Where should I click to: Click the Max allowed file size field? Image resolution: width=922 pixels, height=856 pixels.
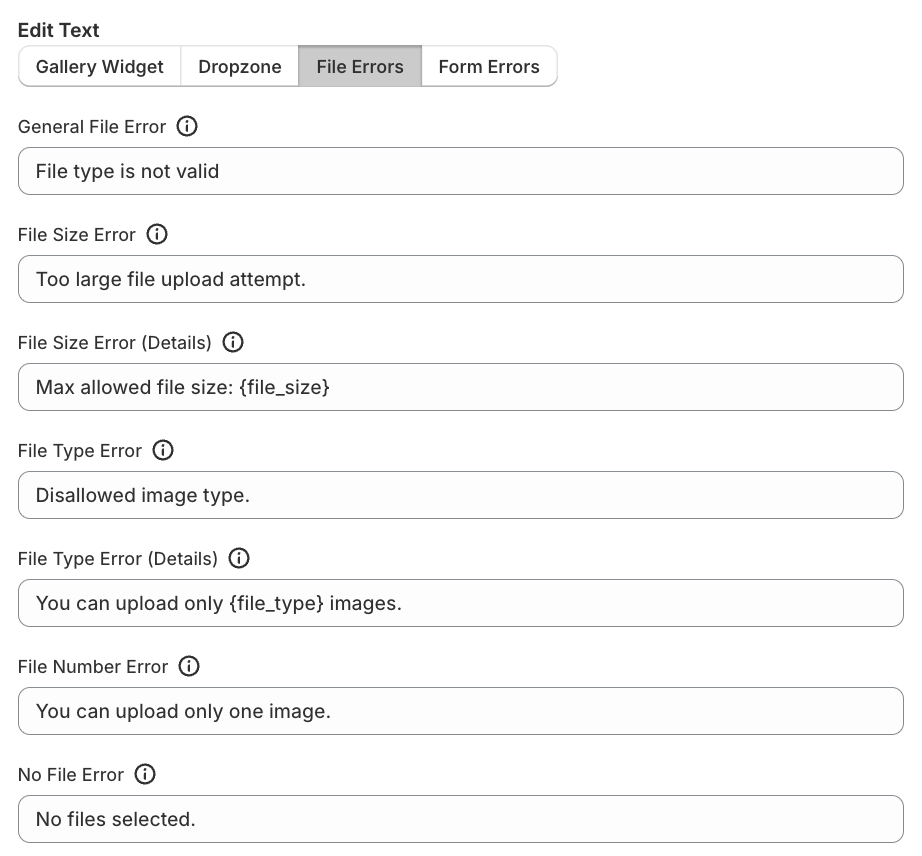pyautogui.click(x=460, y=387)
